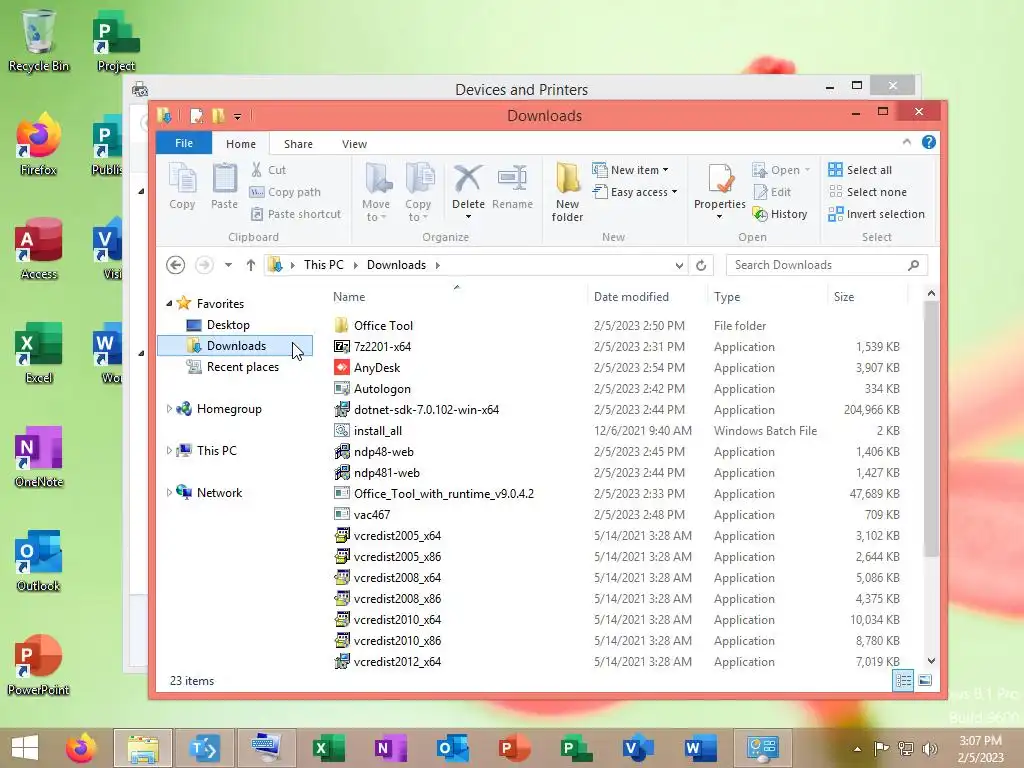Click the Devices and Printers title bar

pyautogui.click(x=521, y=88)
